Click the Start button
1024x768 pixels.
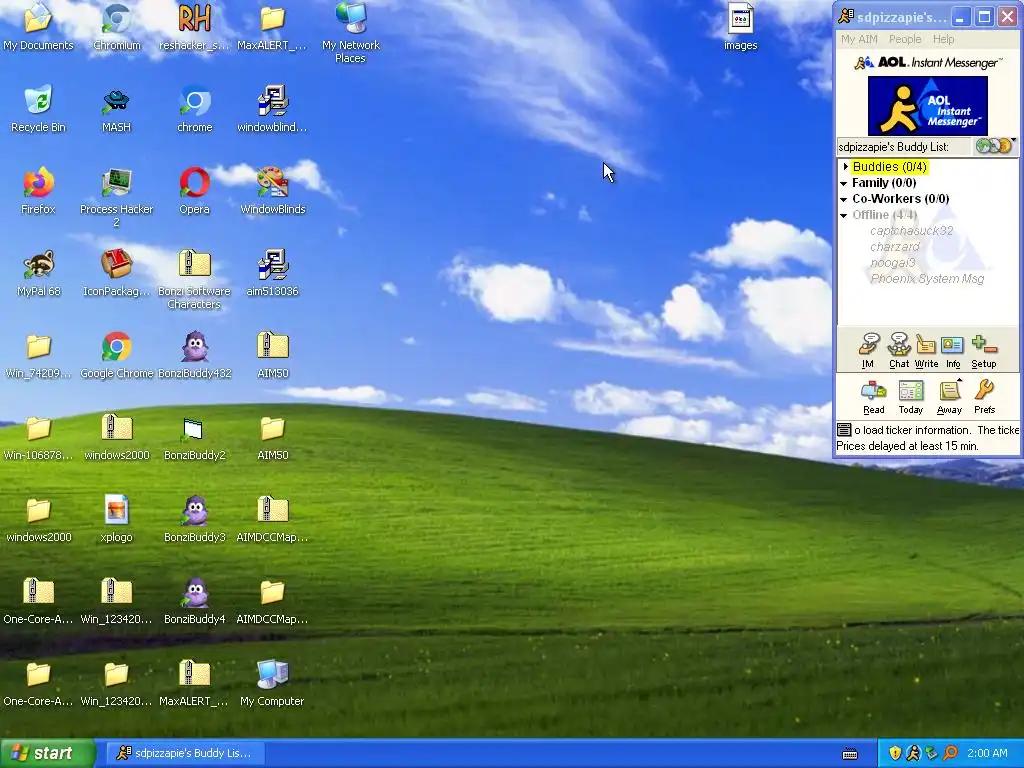pos(47,753)
